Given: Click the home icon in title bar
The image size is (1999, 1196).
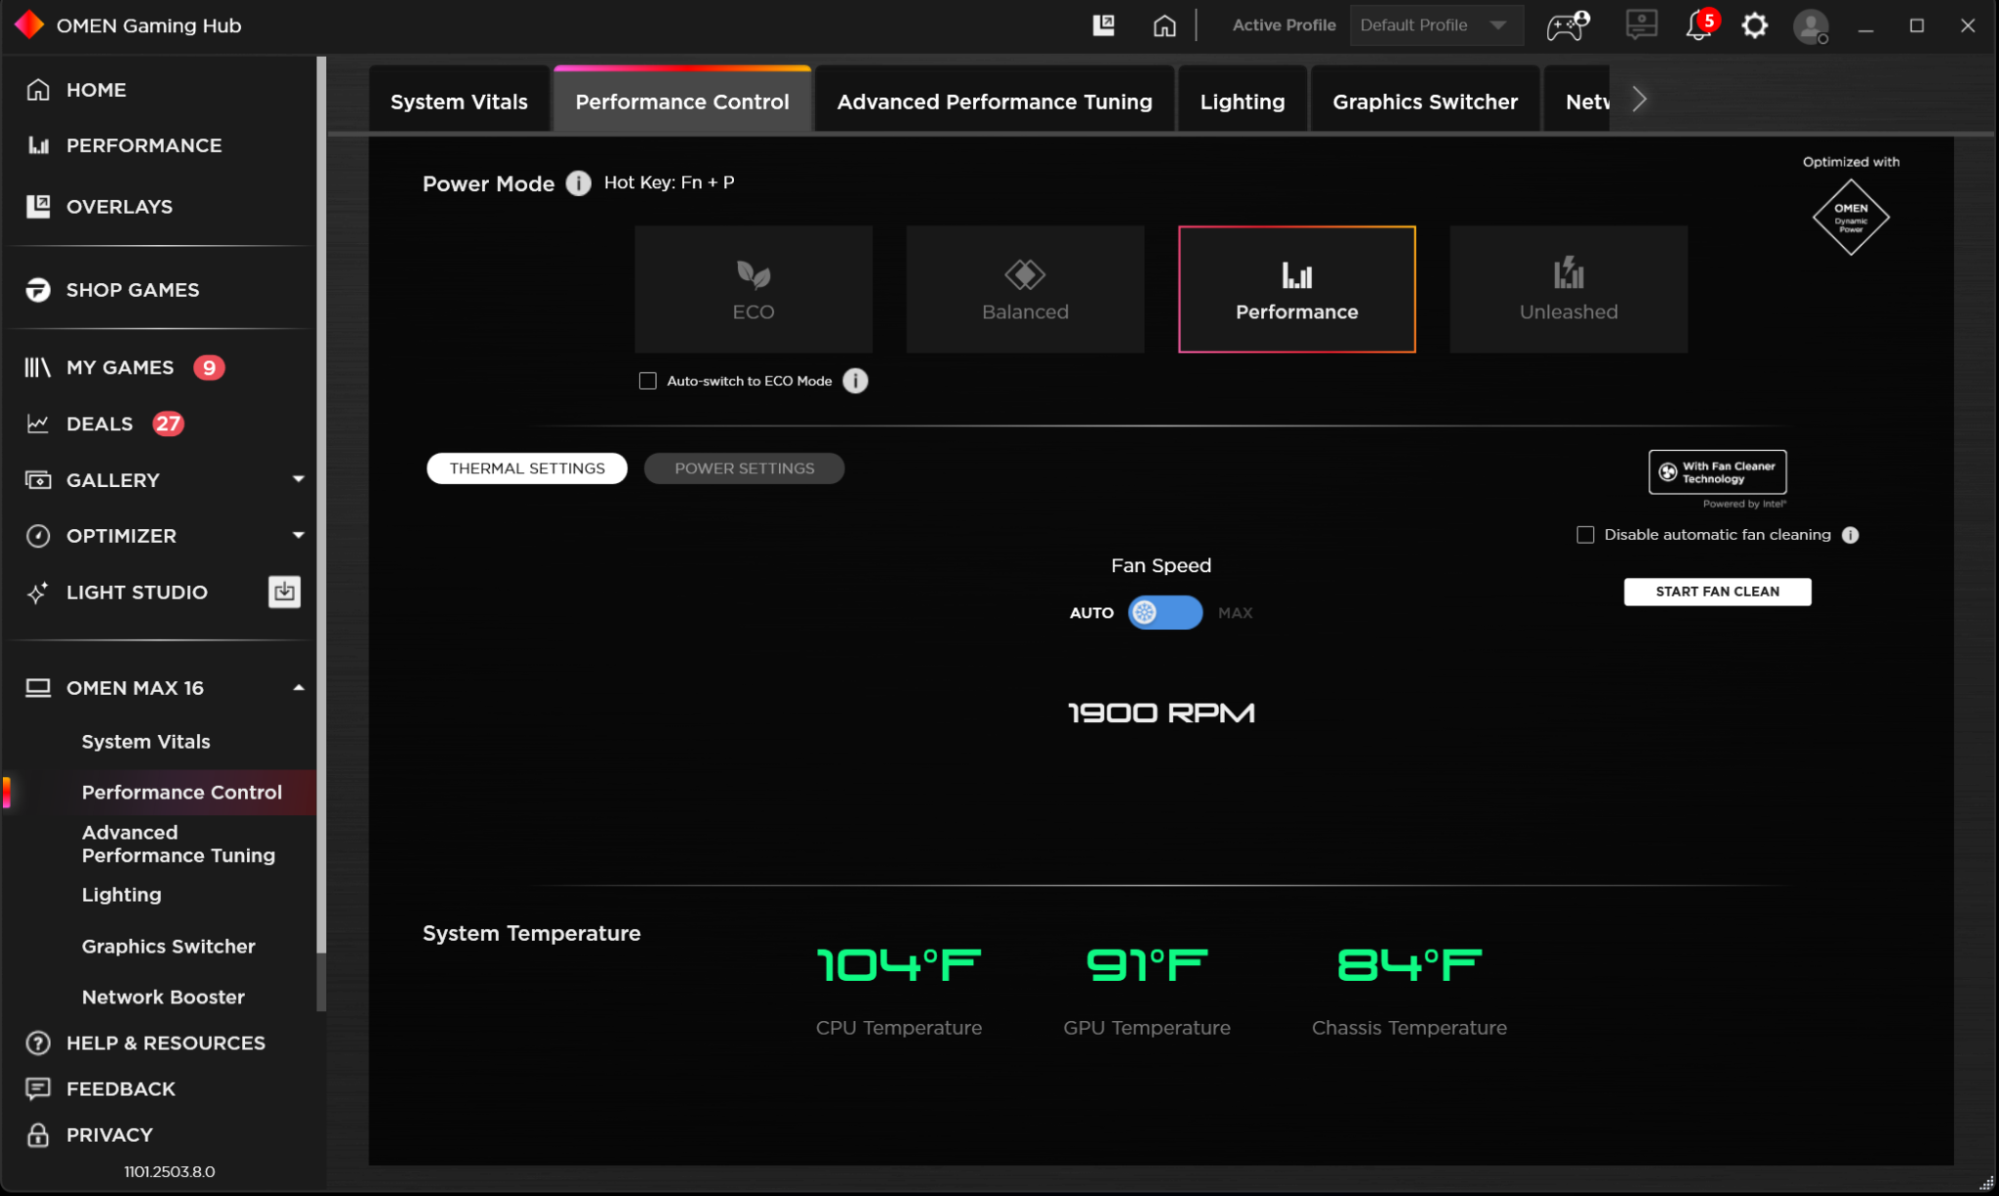Looking at the screenshot, I should pos(1164,25).
